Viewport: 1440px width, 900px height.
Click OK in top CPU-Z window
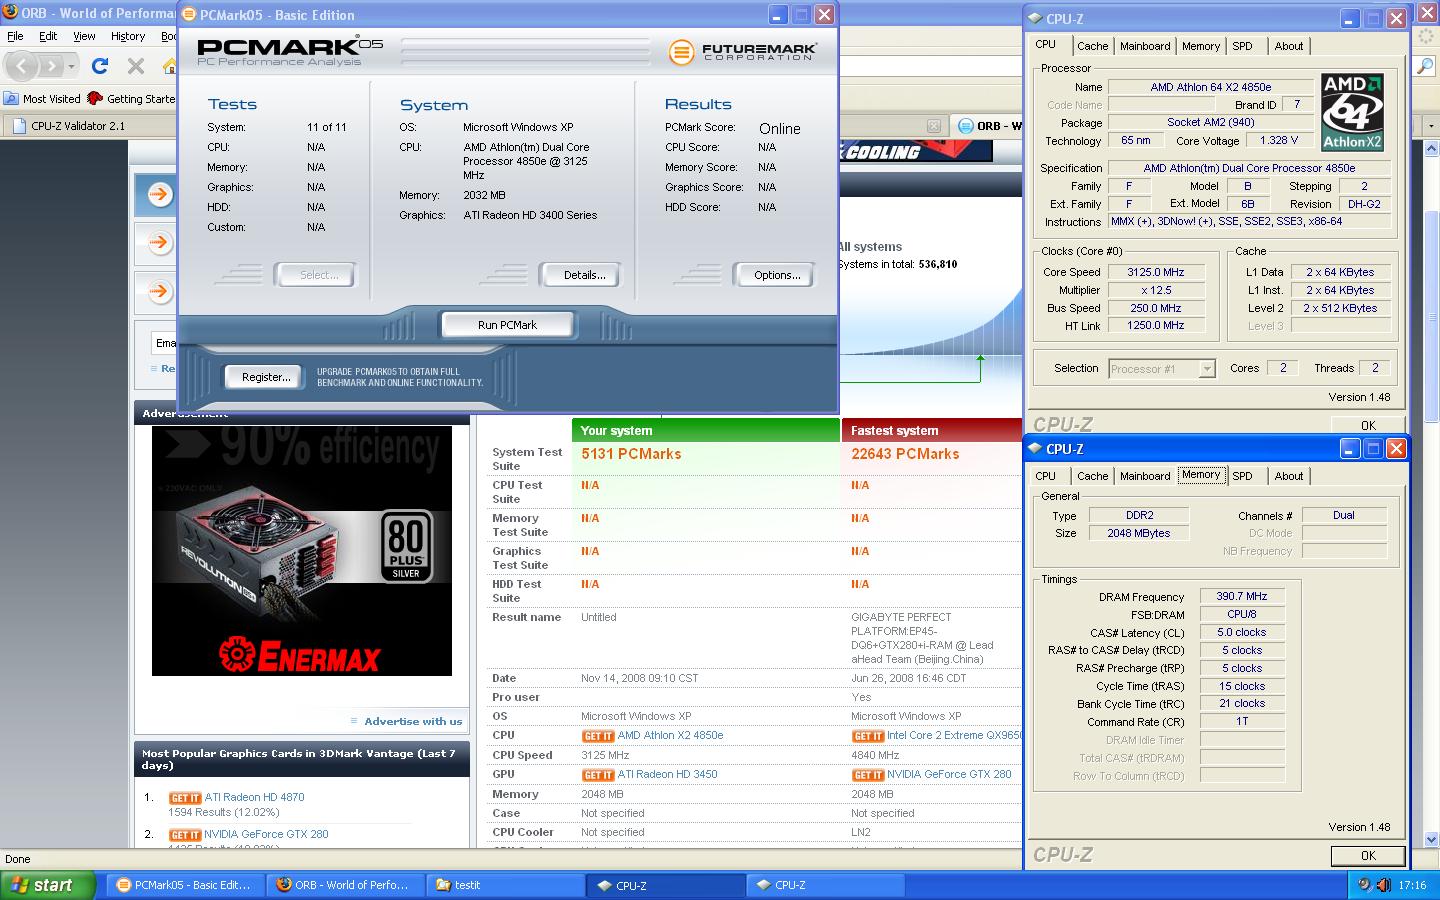pyautogui.click(x=1368, y=425)
